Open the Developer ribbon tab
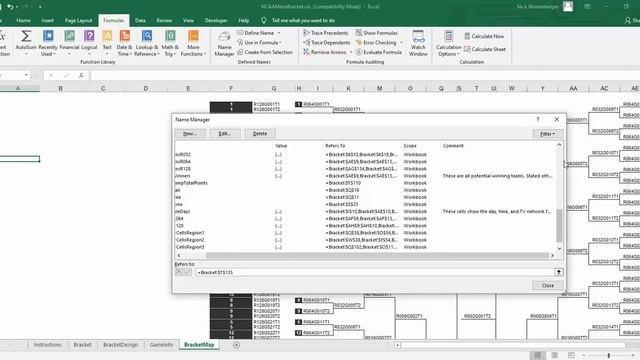 click(x=216, y=20)
